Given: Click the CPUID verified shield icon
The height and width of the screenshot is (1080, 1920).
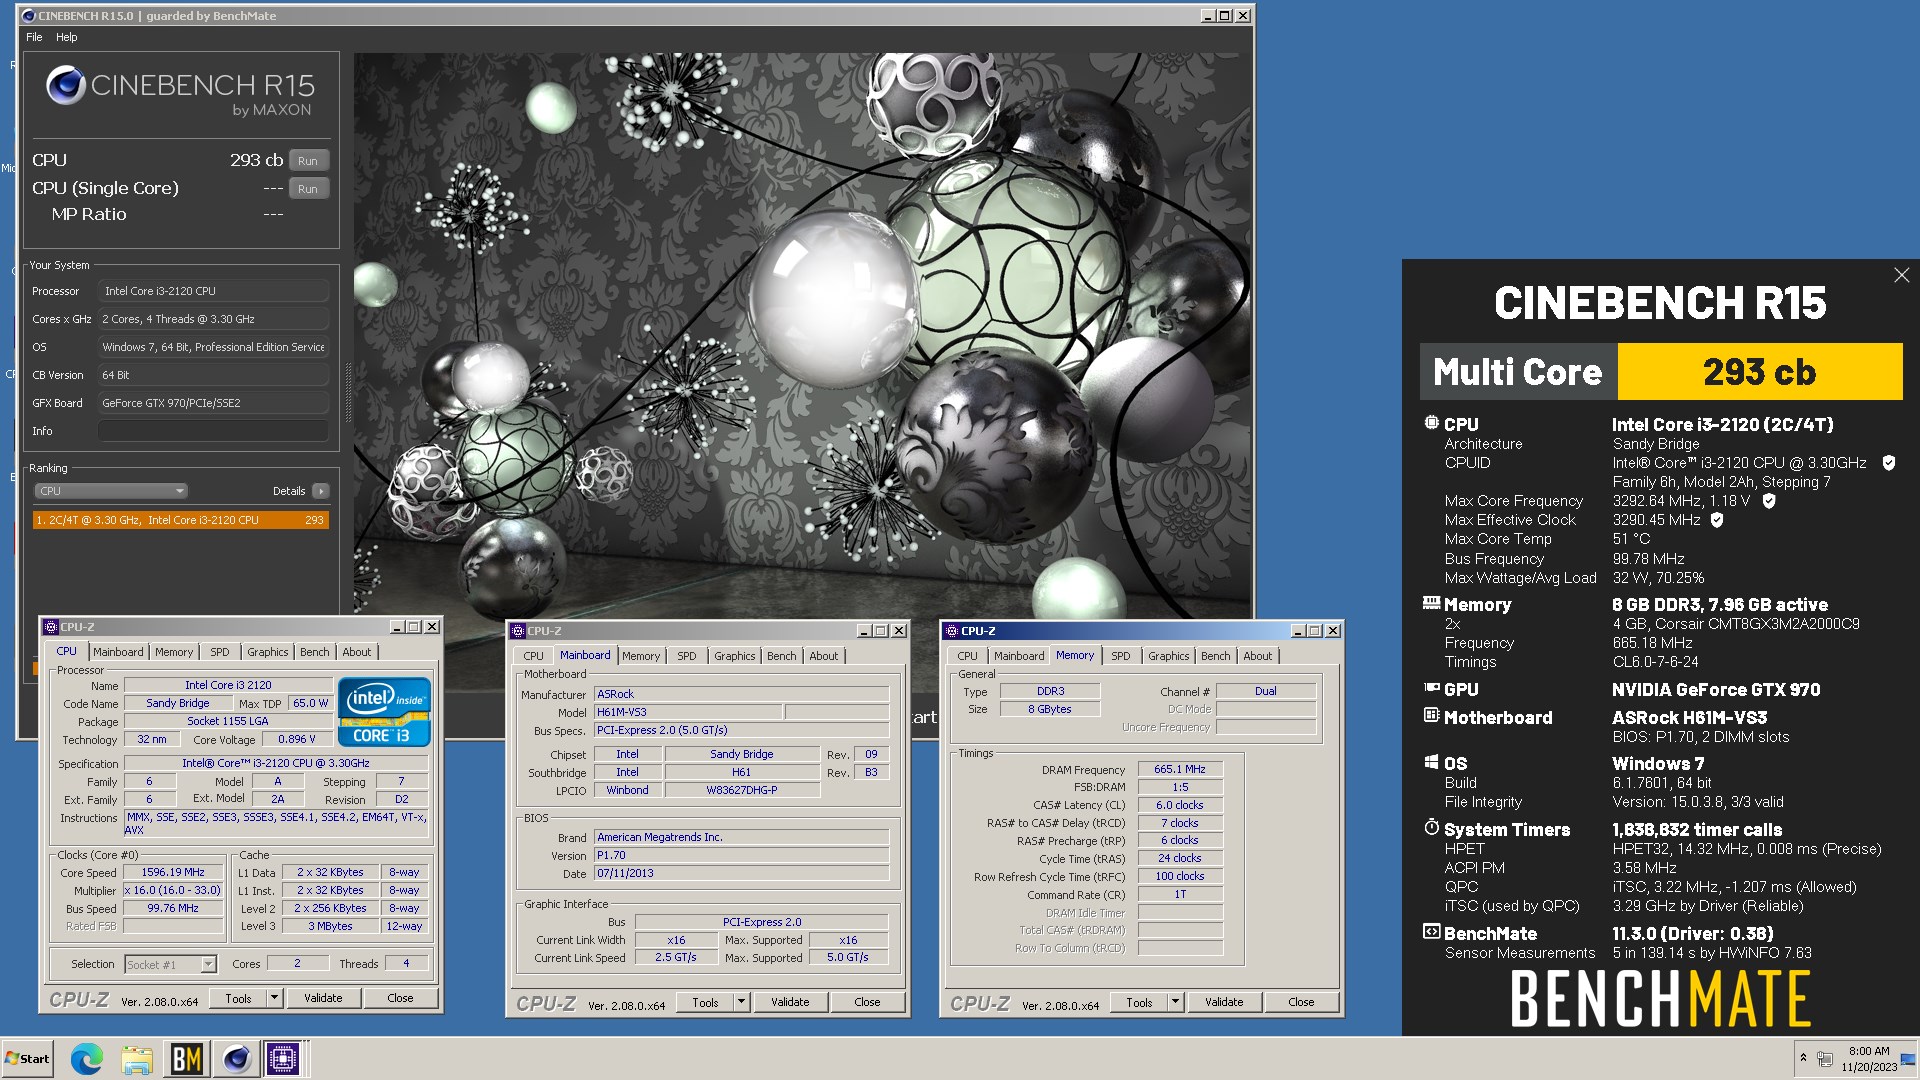Looking at the screenshot, I should (x=1889, y=463).
